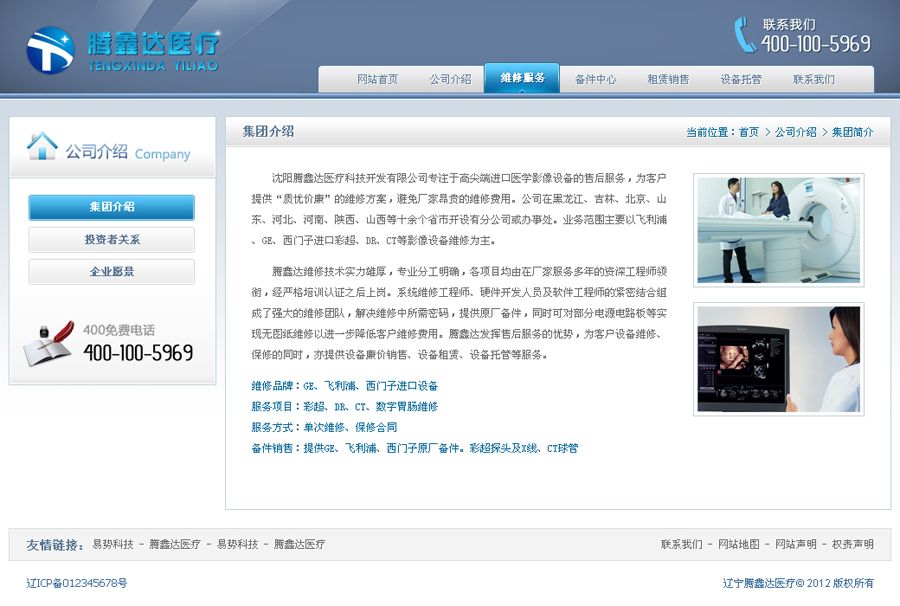Open the 网站首页 navigation tab
The height and width of the screenshot is (606, 900).
click(x=377, y=79)
